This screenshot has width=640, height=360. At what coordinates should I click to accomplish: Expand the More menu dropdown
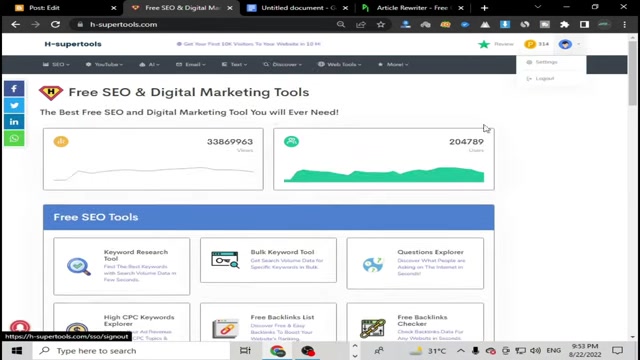tap(393, 64)
